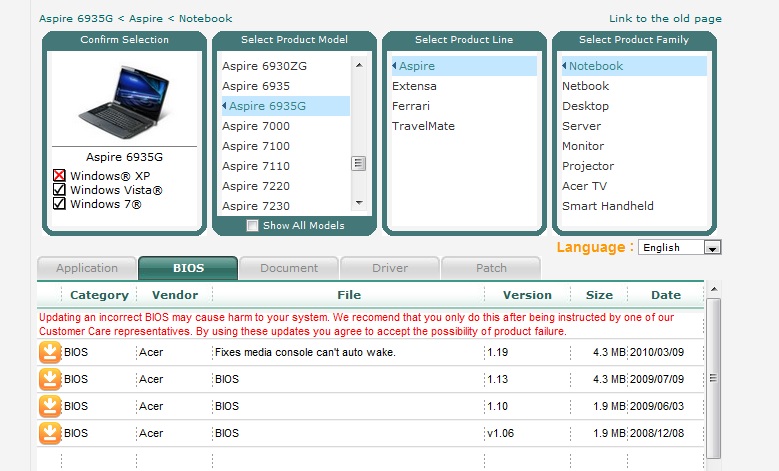This screenshot has width=779, height=471.
Task: Select Projector product family
Action: 634,166
